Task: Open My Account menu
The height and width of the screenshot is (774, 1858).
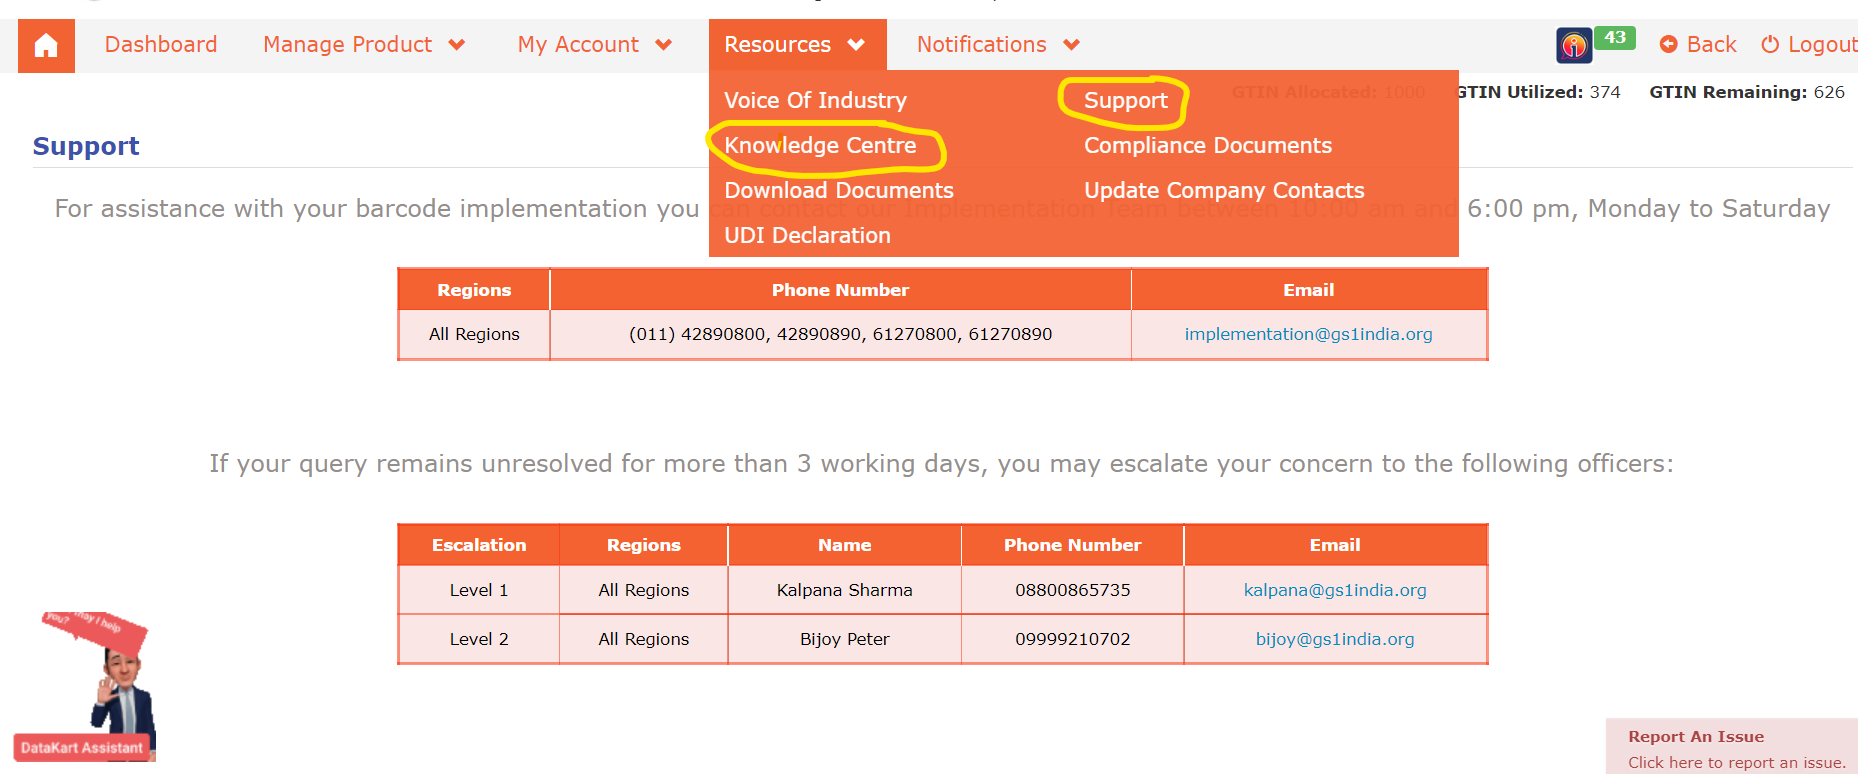Action: pos(578,45)
